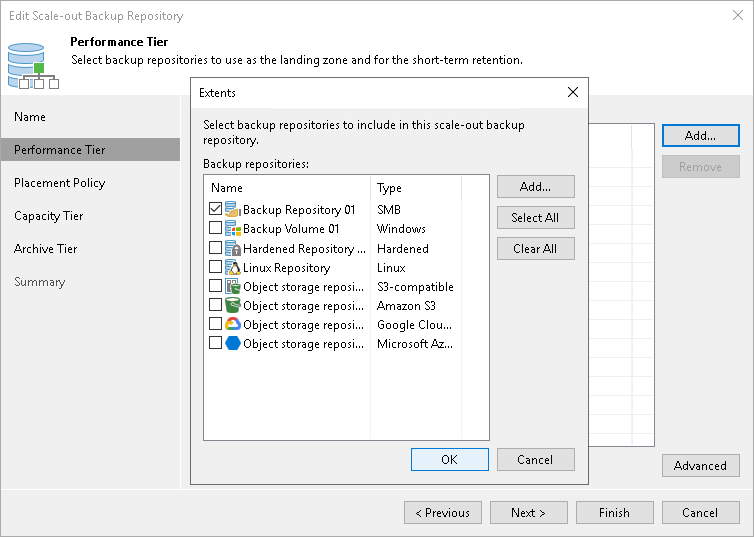Viewport: 754px width, 537px height.
Task: Click the Amazon S3 bucket icon
Action: click(233, 305)
